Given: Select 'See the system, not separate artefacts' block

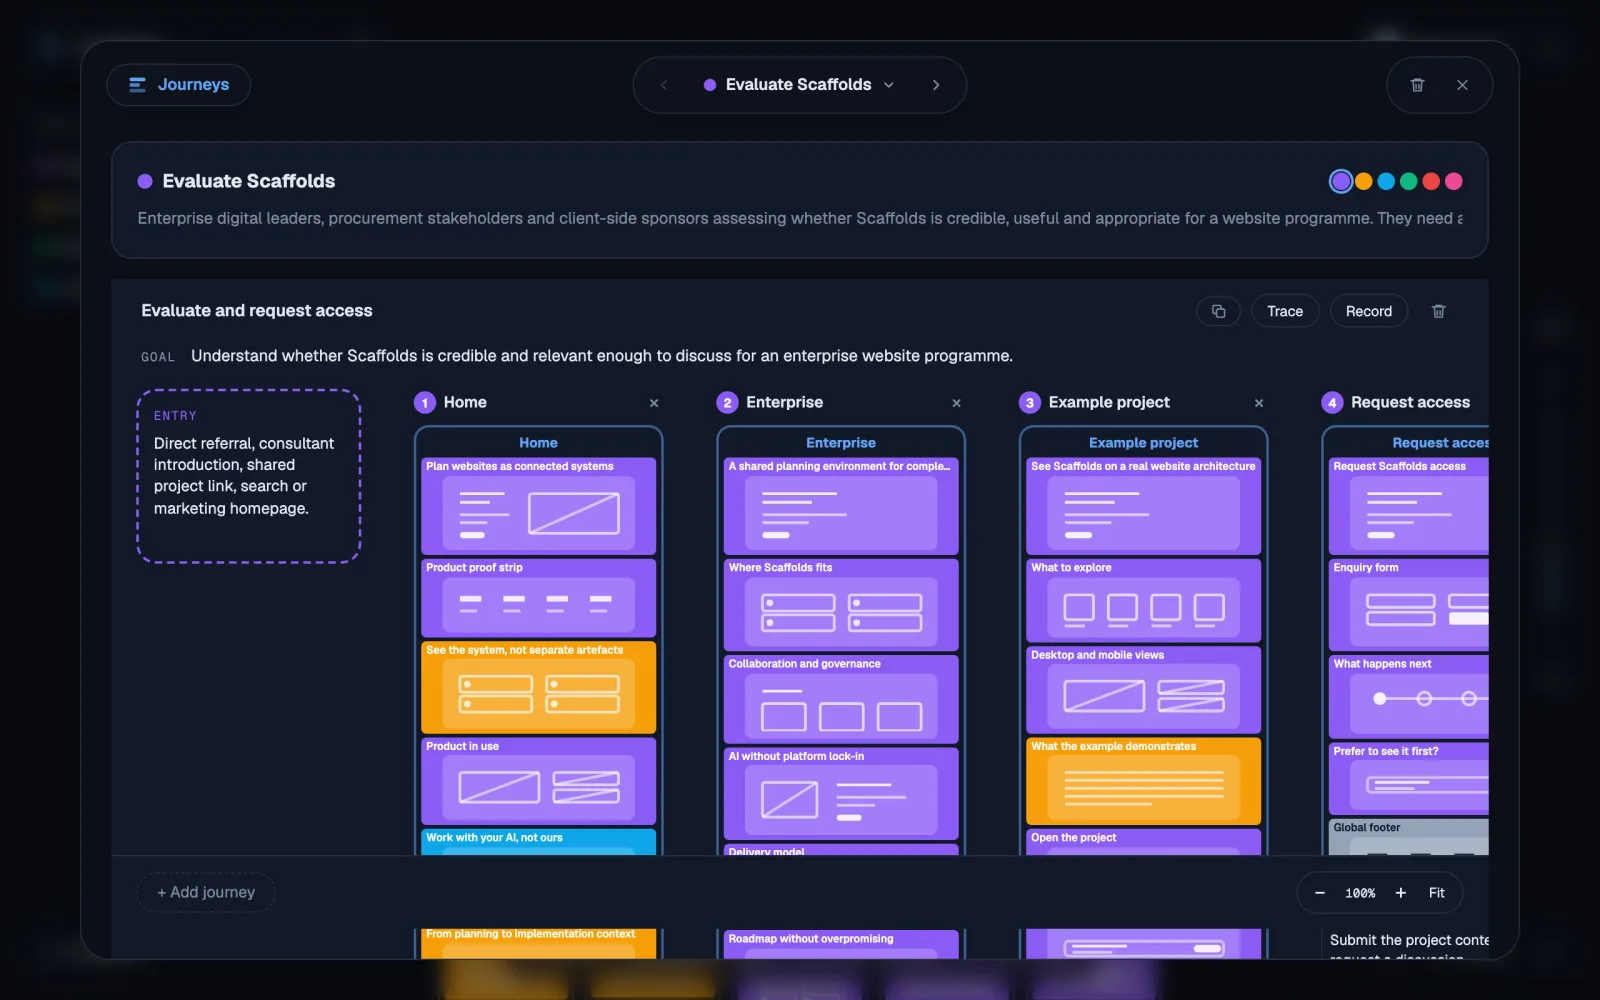Looking at the screenshot, I should 539,687.
